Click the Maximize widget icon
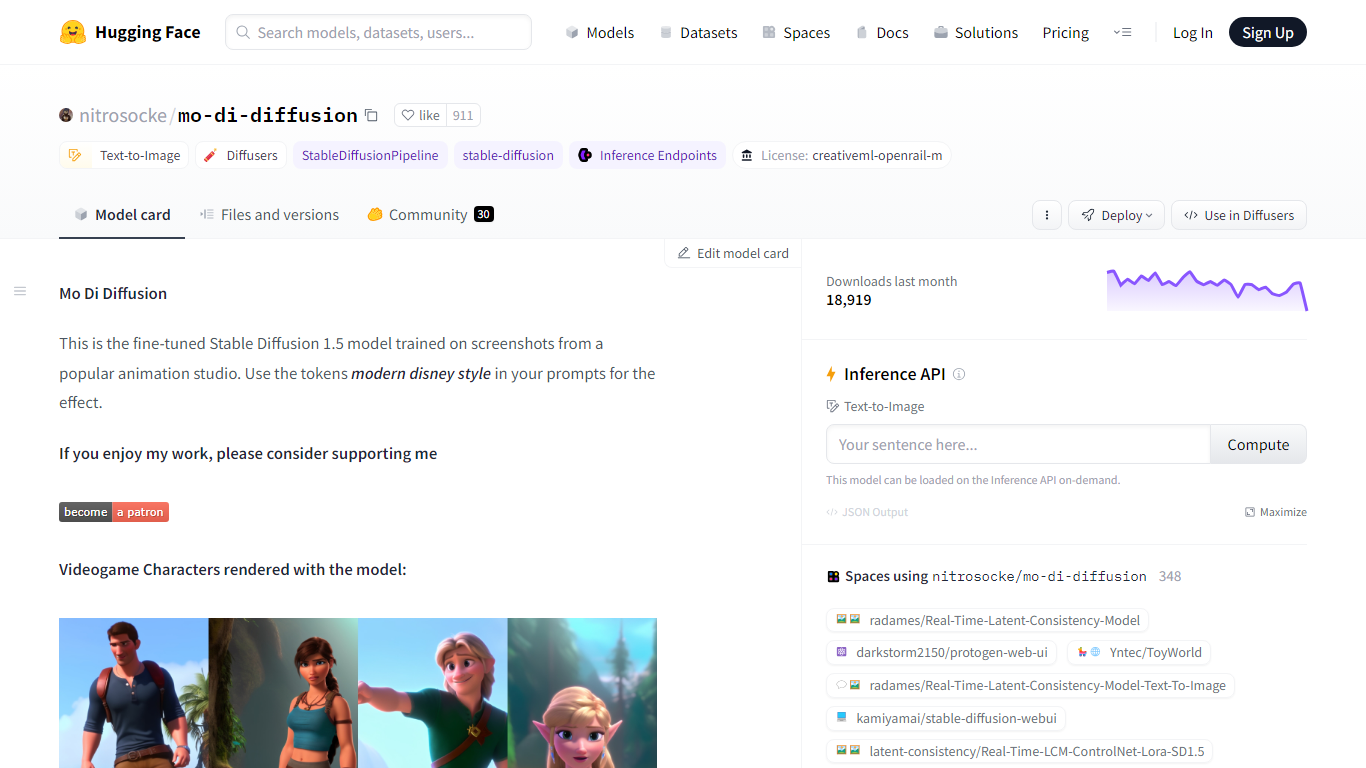This screenshot has width=1366, height=768. pos(1250,512)
